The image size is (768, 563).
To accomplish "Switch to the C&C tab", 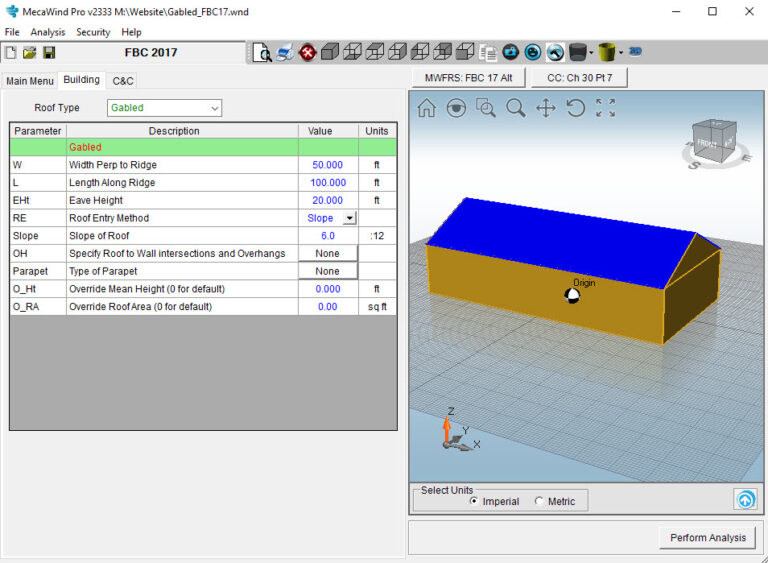I will point(123,81).
